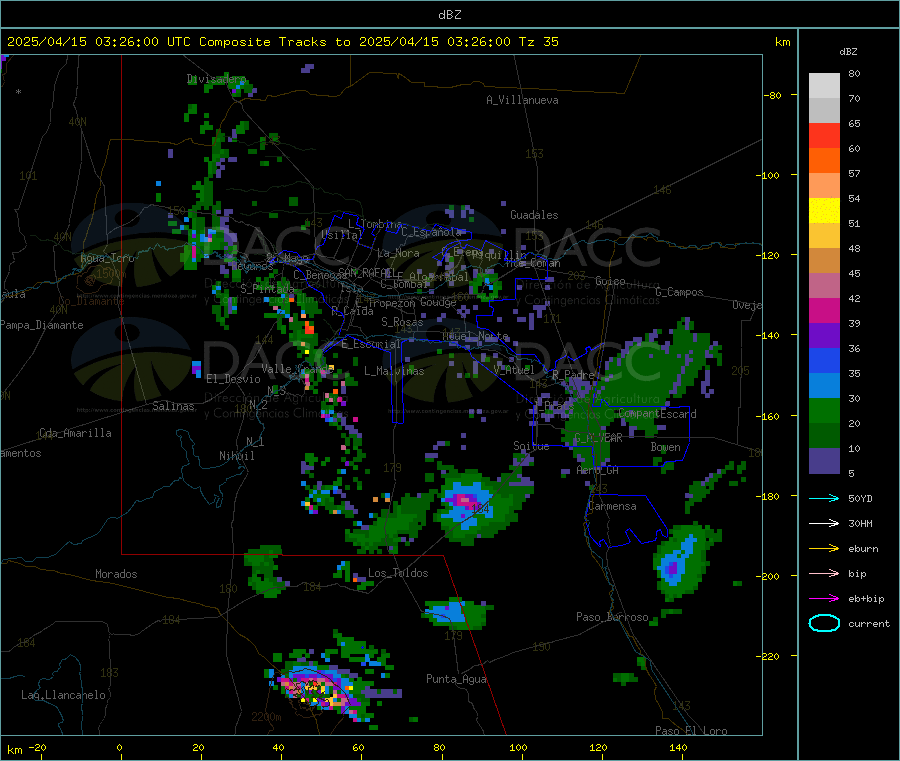Select the purple 36-39 dBZ swatch
The width and height of the screenshot is (900, 761).
coord(824,336)
